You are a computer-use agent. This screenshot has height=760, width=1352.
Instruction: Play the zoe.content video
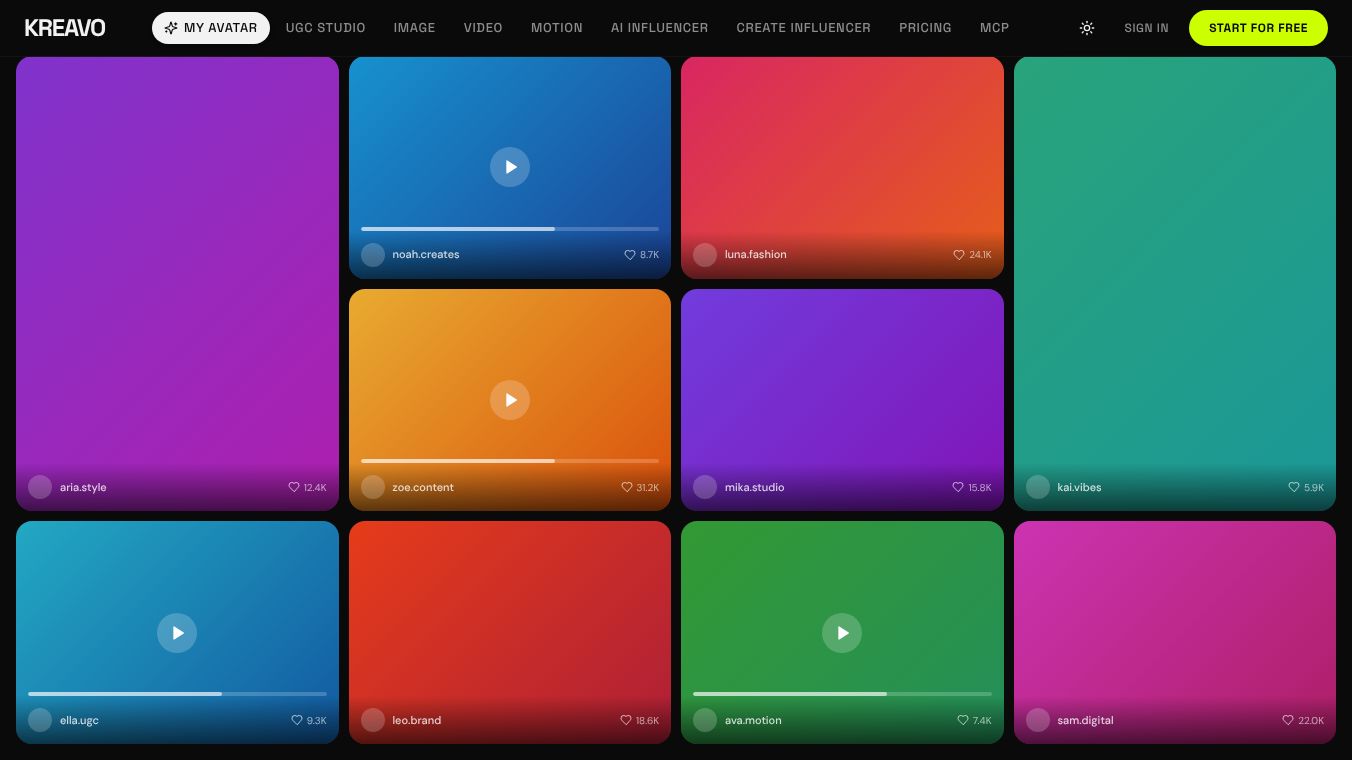510,400
